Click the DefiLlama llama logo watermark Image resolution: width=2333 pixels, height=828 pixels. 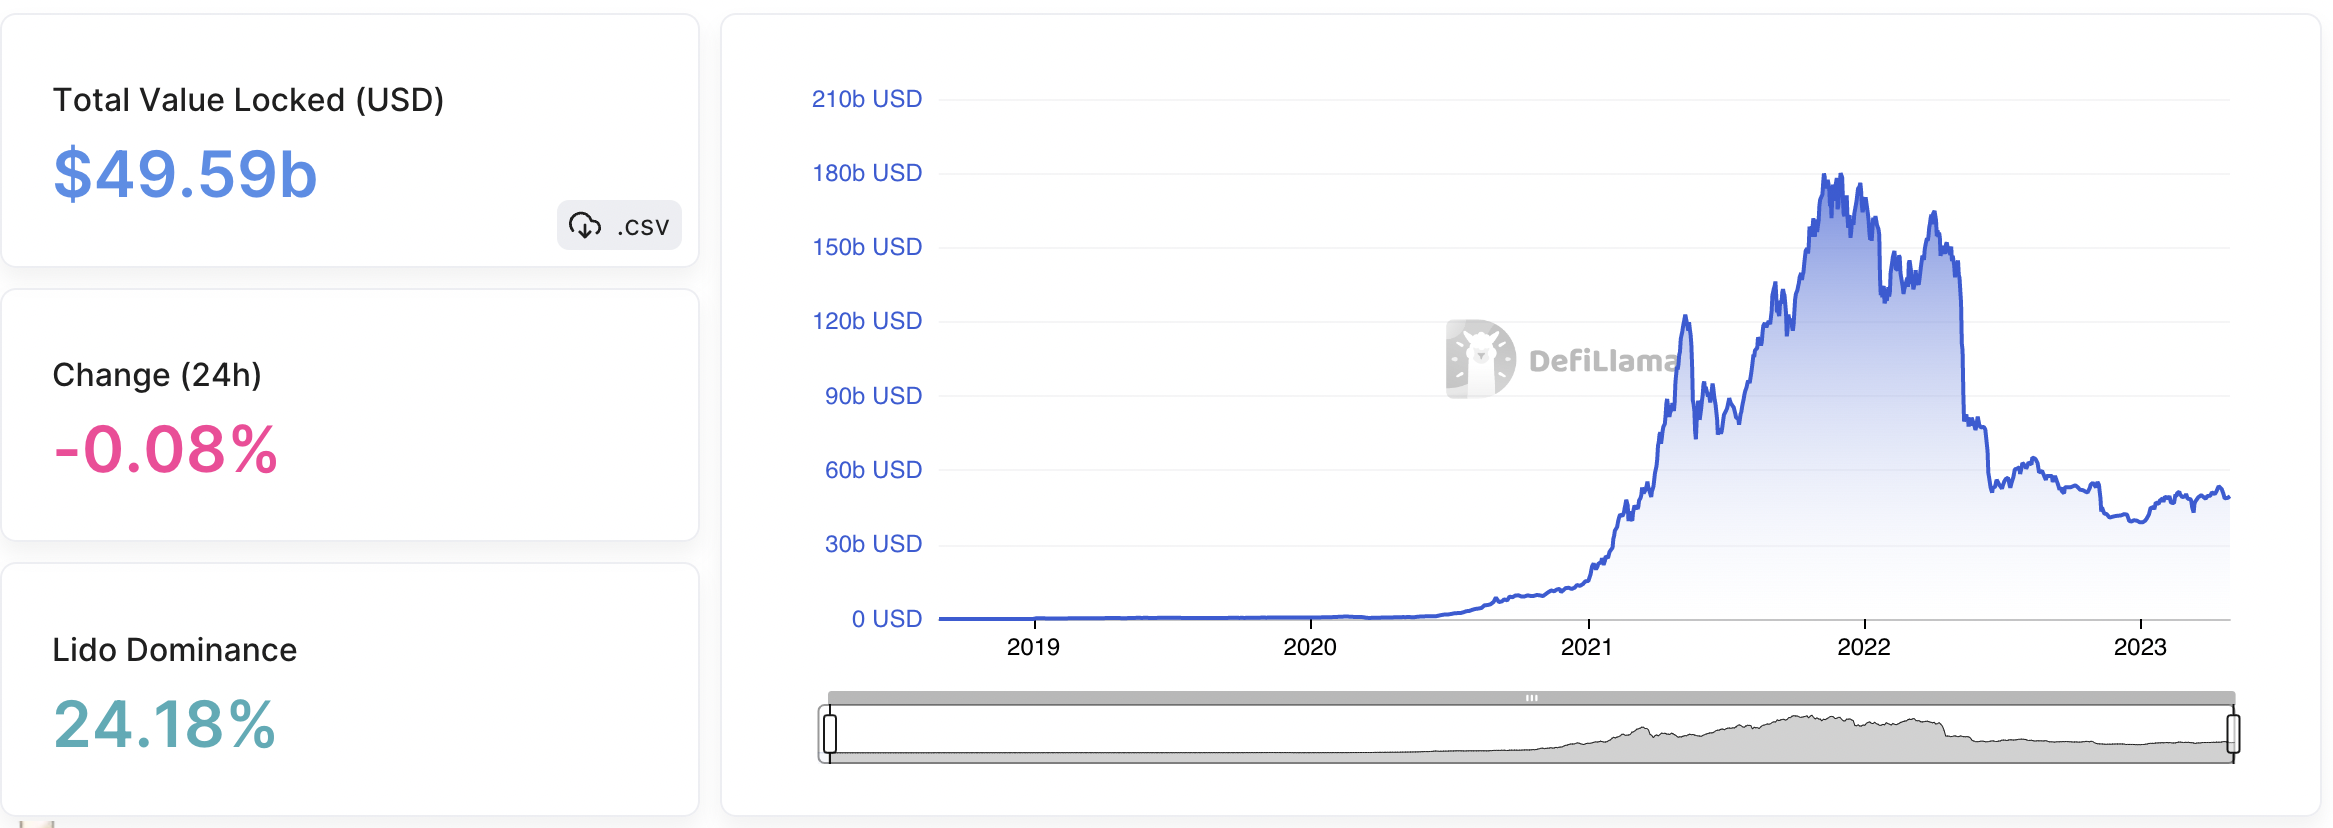pyautogui.click(x=1480, y=359)
